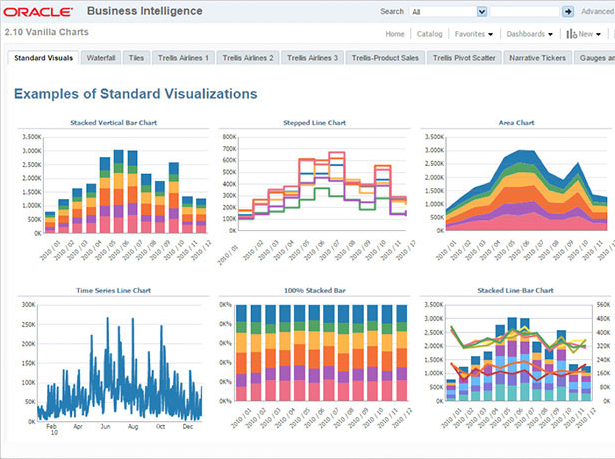Click the Oracle logo

click(38, 12)
